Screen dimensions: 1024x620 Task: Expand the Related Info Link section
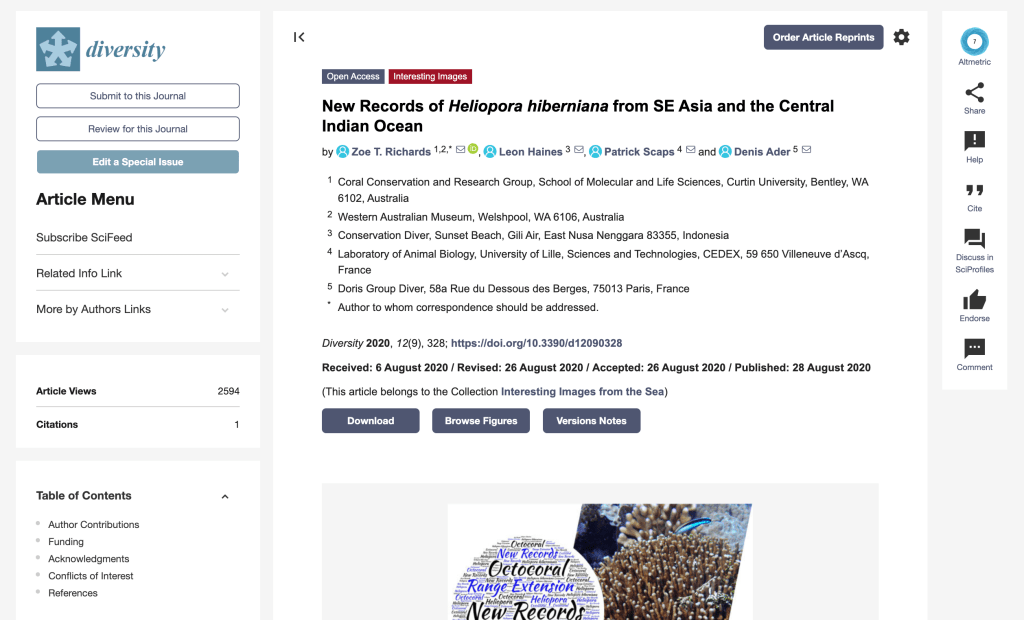coord(225,274)
